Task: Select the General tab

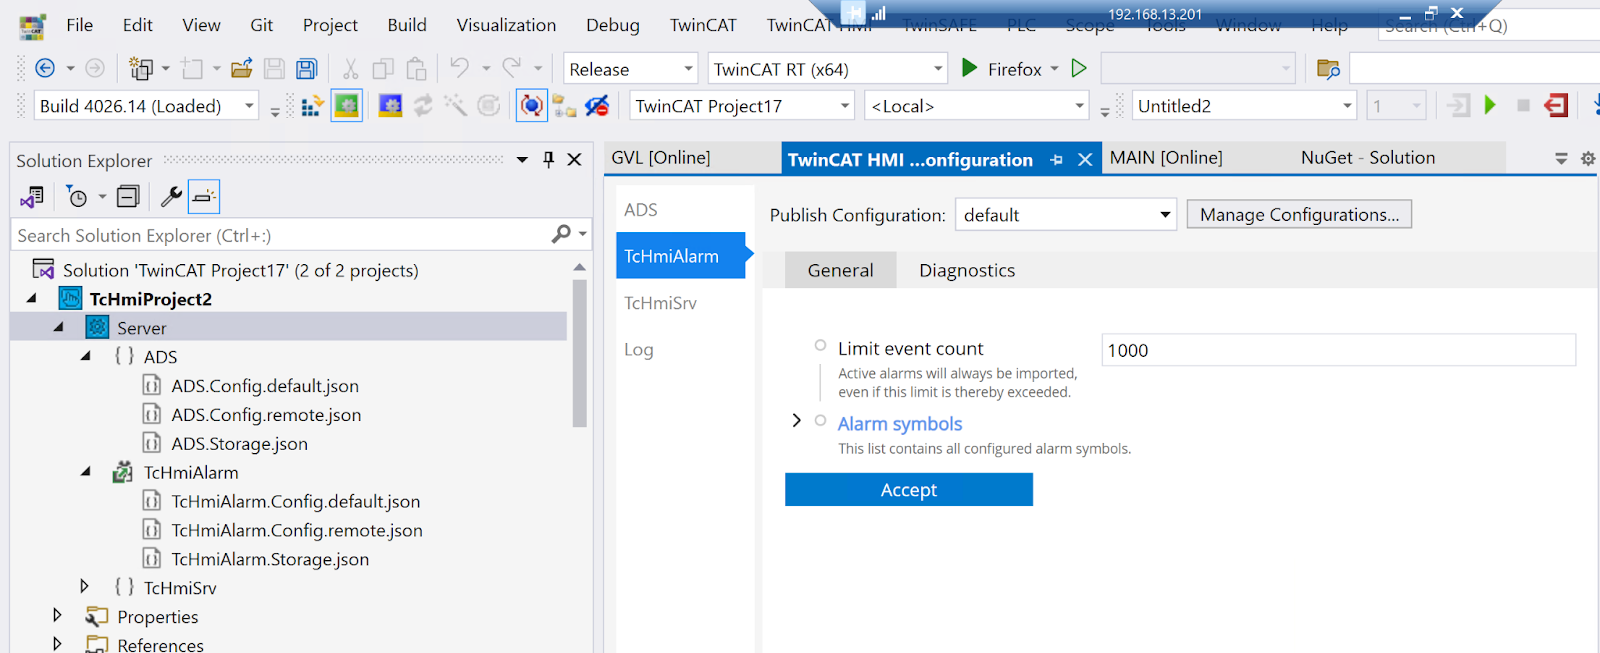Action: click(x=840, y=270)
